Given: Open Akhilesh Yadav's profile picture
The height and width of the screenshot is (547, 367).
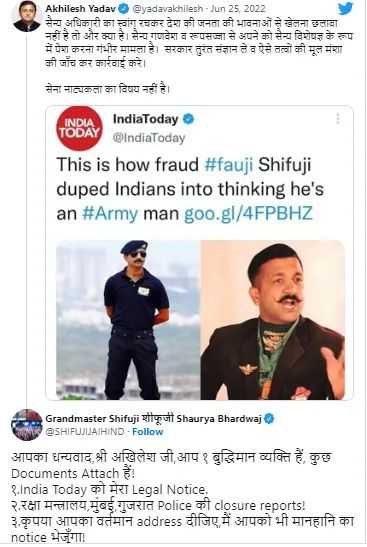Looking at the screenshot, I should click(x=27, y=16).
